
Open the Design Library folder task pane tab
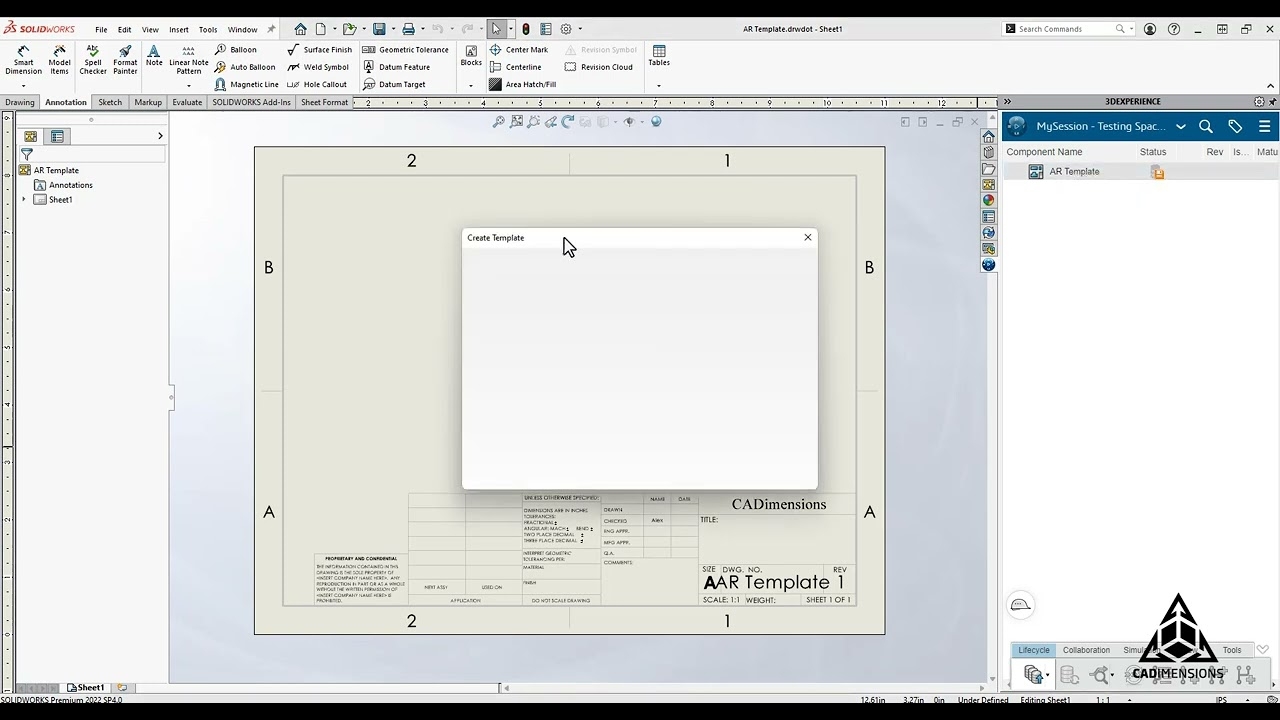[988, 169]
